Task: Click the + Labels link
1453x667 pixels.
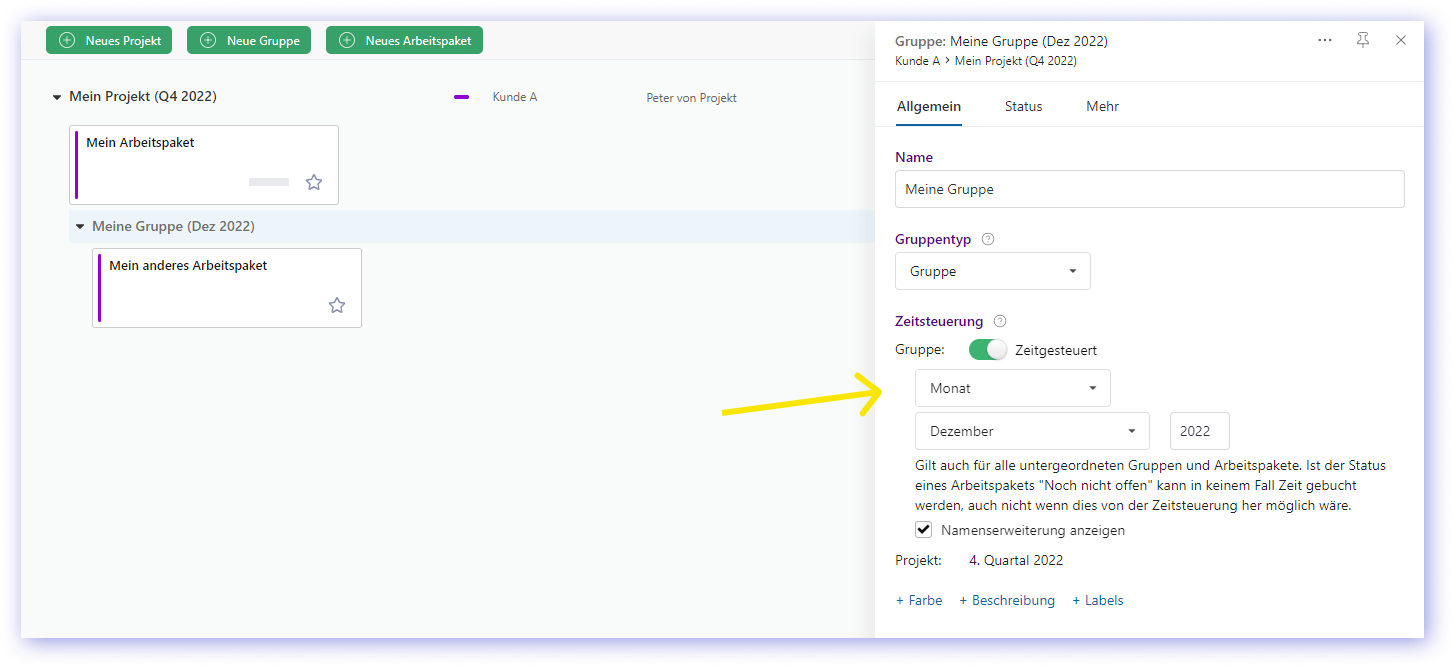Action: 1098,601
